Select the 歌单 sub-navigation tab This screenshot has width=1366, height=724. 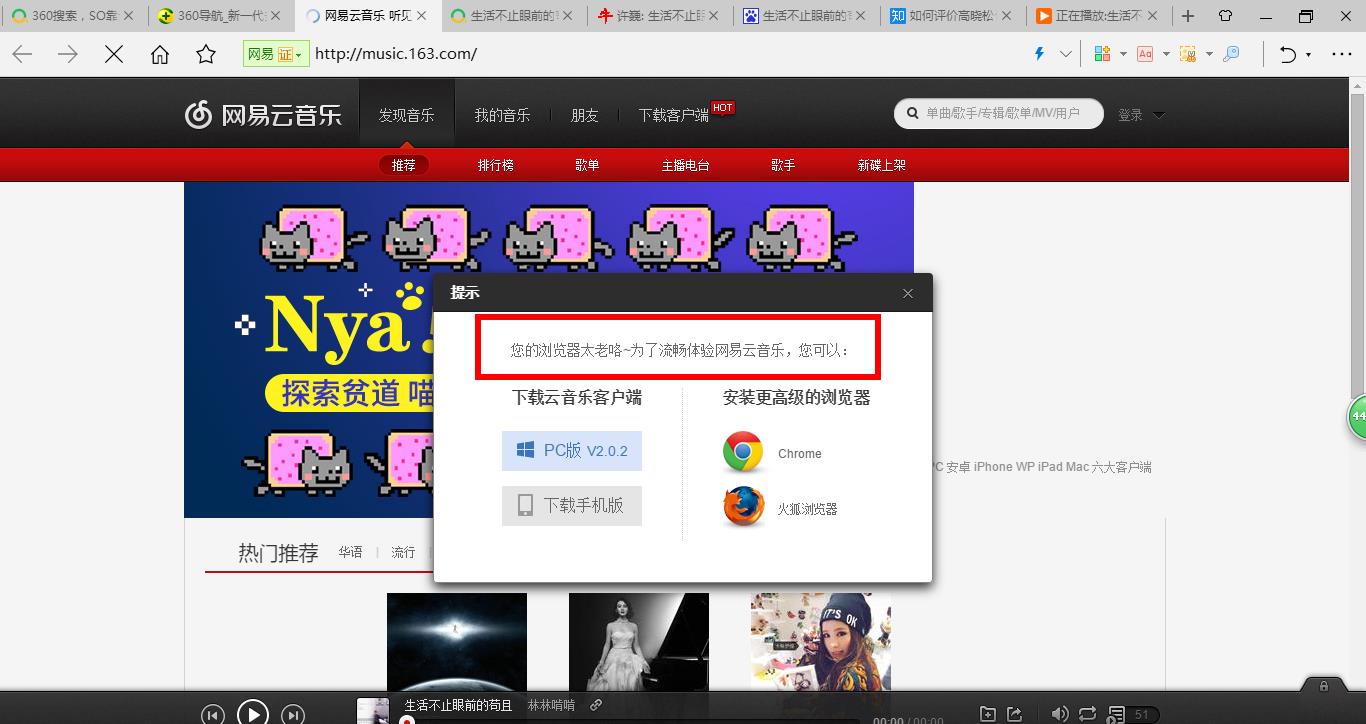coord(587,165)
